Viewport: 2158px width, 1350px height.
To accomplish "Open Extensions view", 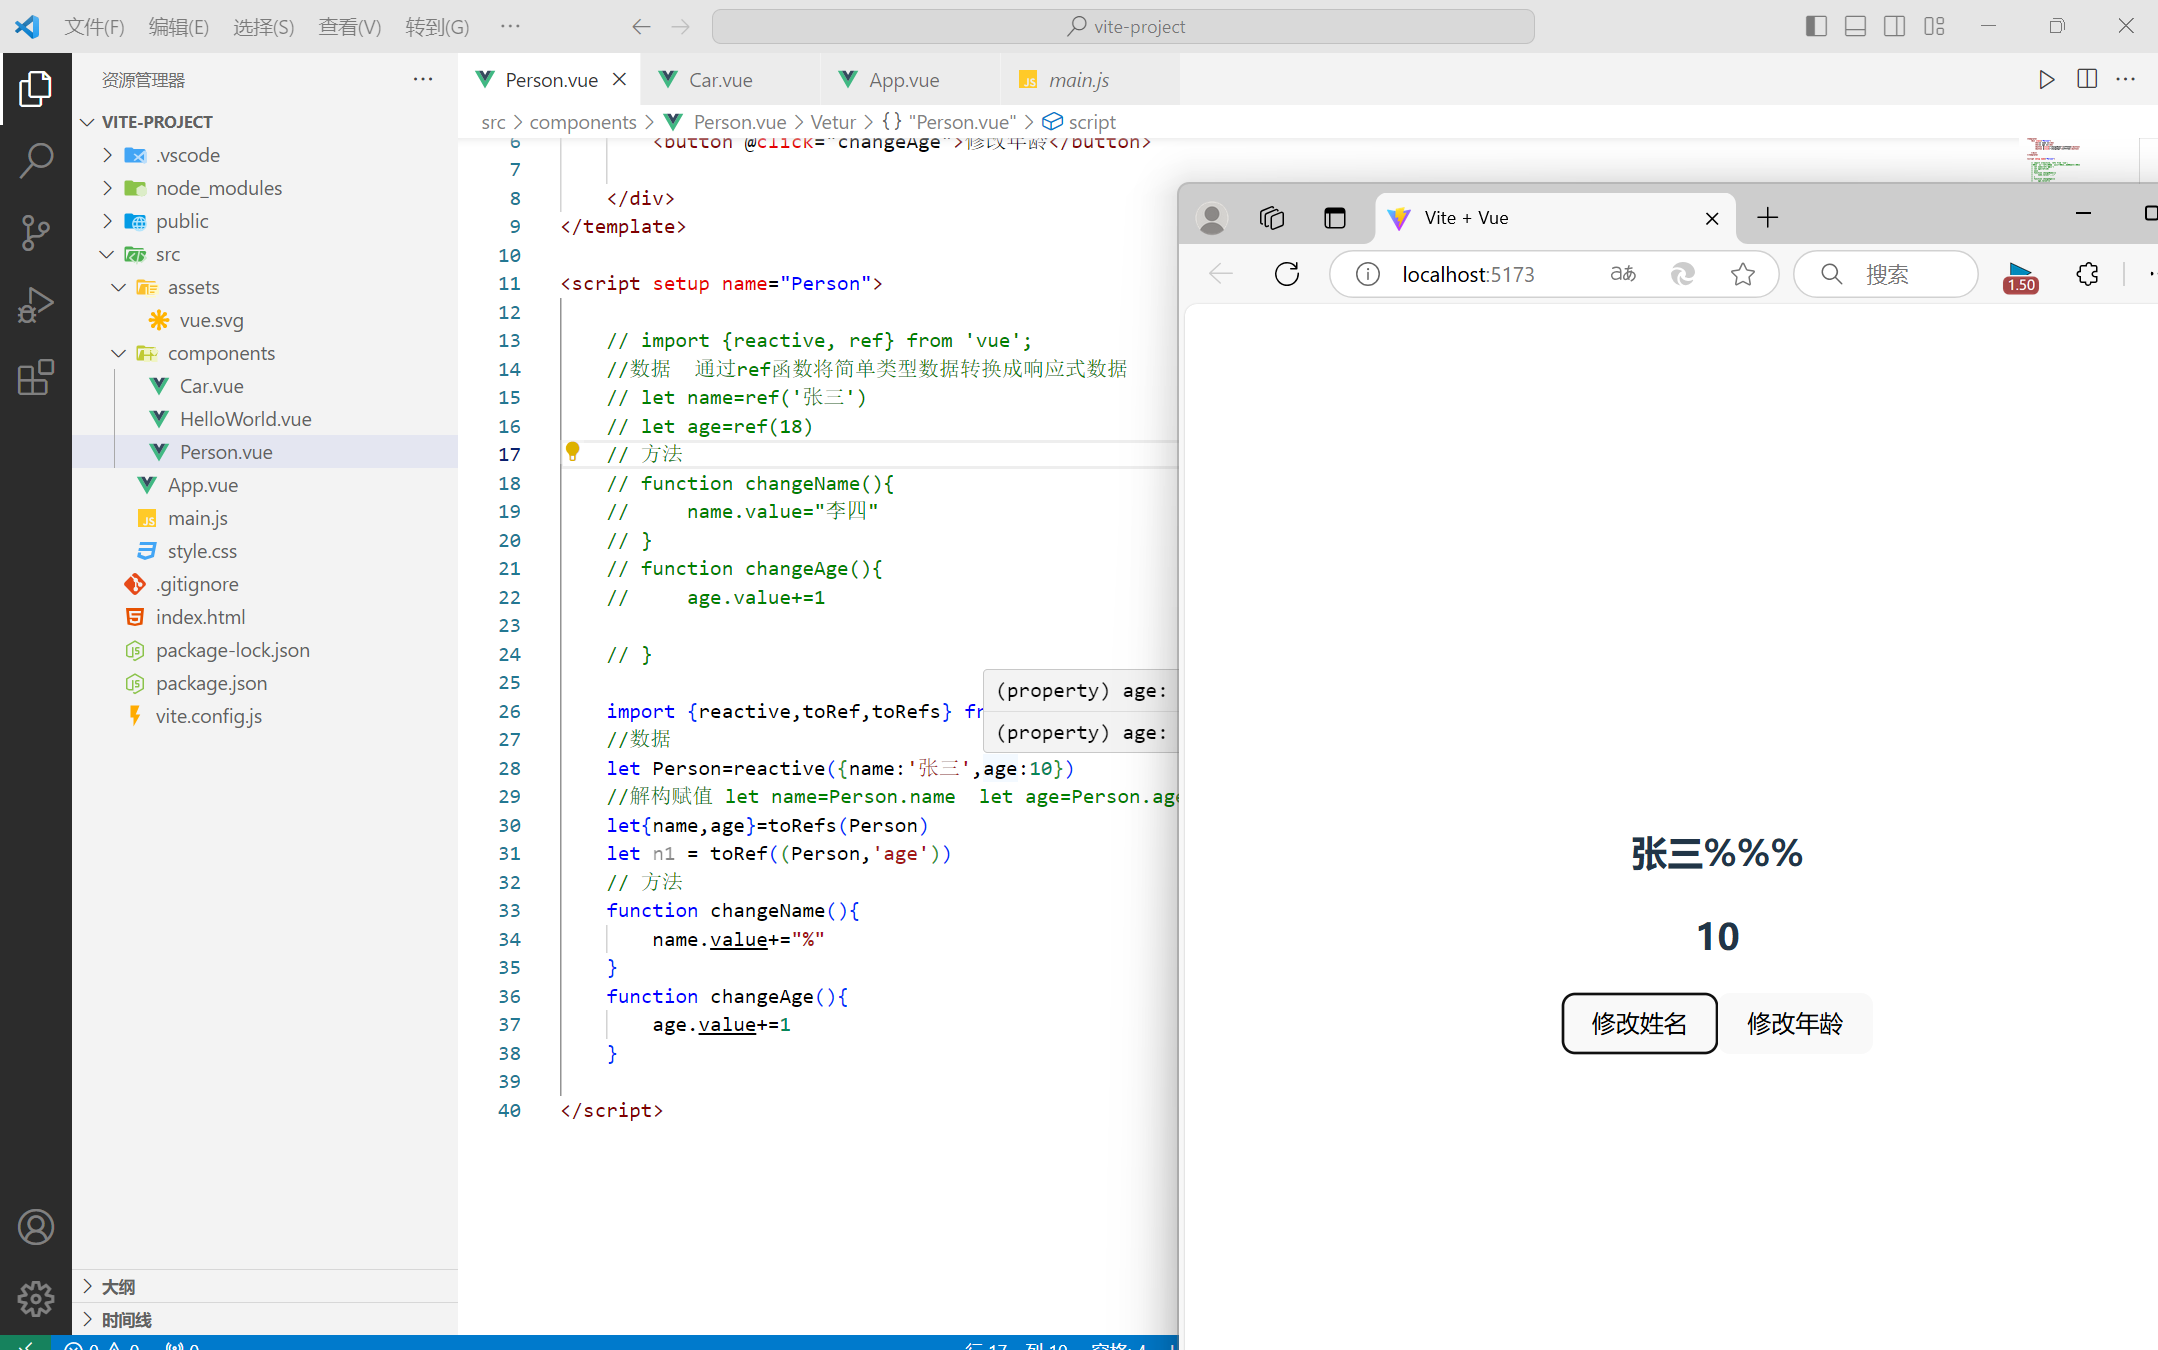I will [36, 377].
